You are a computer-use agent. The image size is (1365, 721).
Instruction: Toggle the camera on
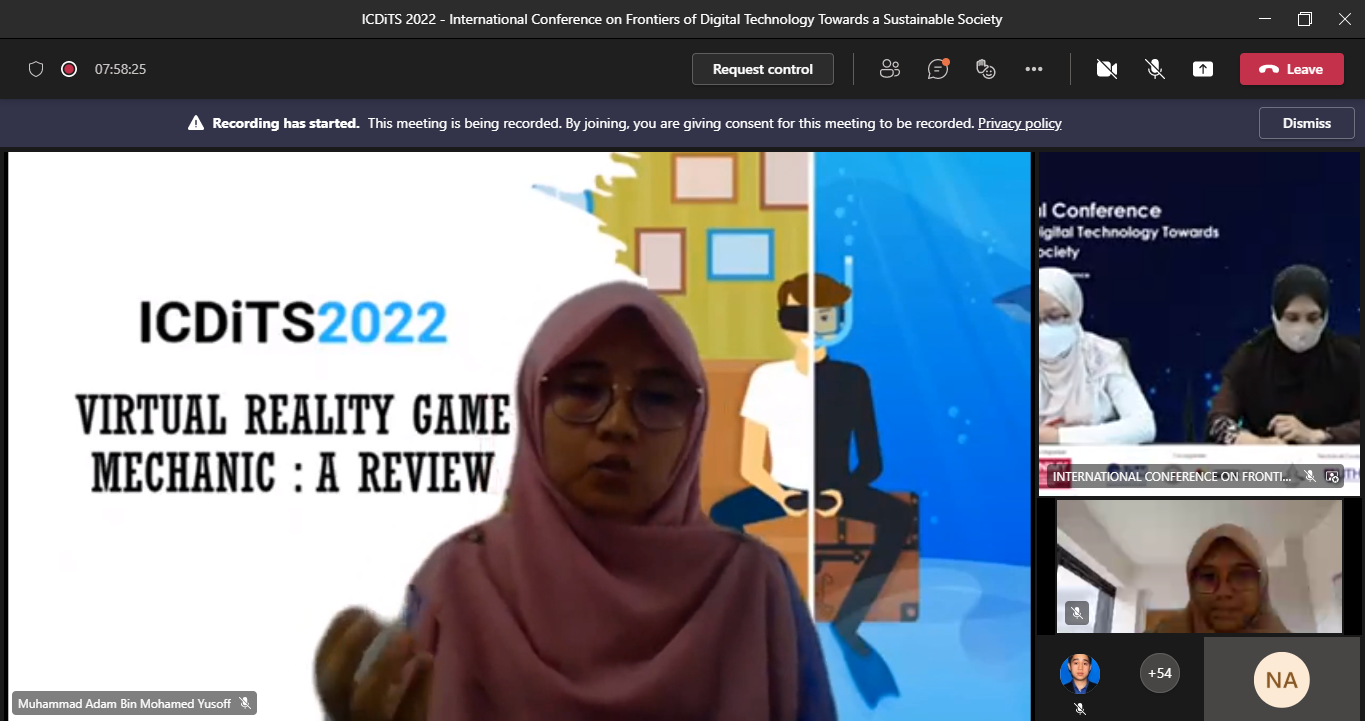(1106, 69)
